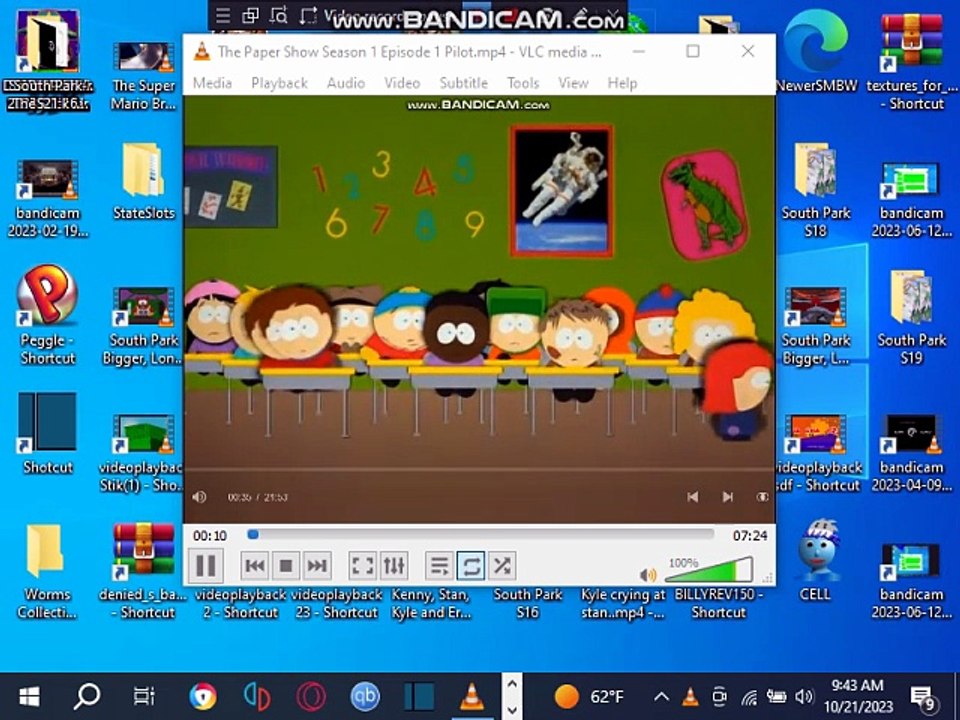Select Kyle crying at stan.mp4 label

pyautogui.click(x=623, y=602)
